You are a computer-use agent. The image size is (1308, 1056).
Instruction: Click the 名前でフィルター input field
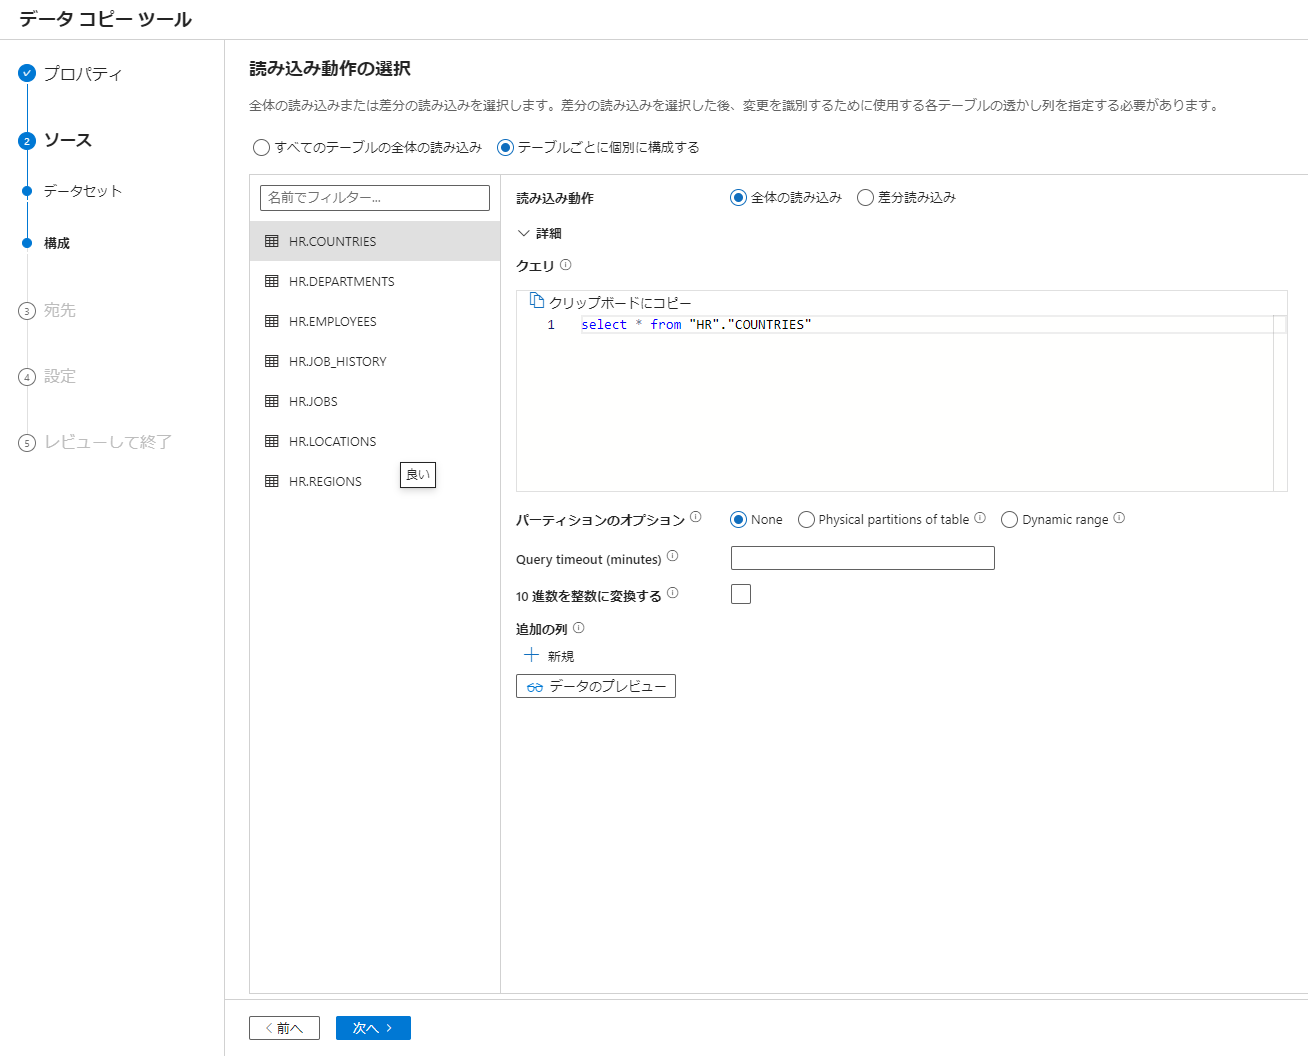374,198
